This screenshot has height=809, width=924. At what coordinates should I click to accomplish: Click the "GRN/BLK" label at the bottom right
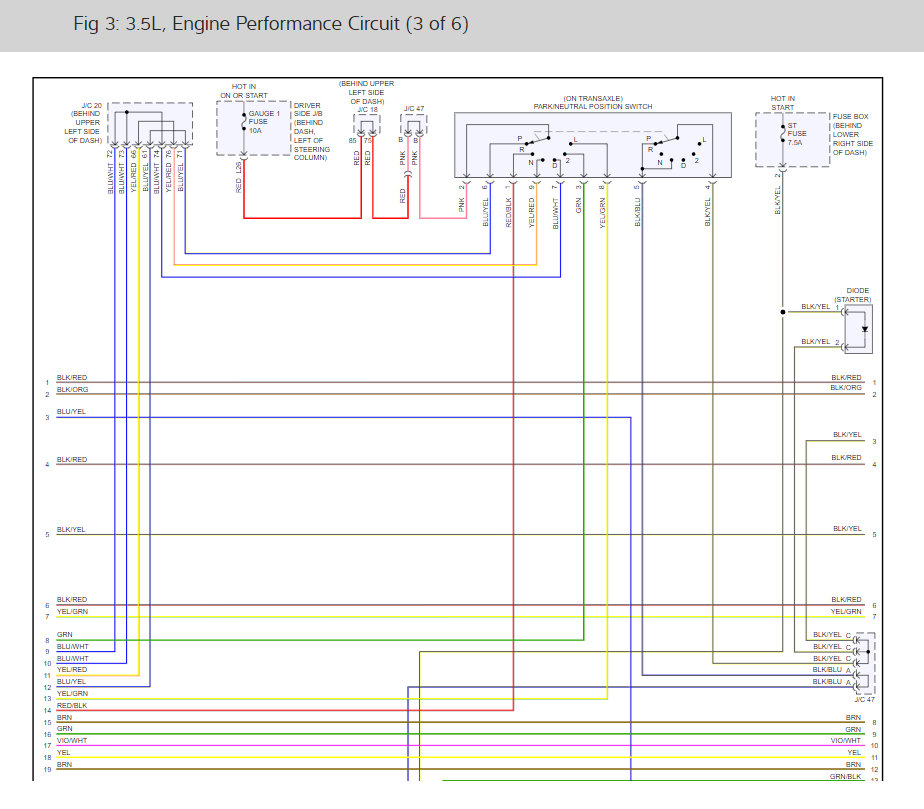coord(846,777)
